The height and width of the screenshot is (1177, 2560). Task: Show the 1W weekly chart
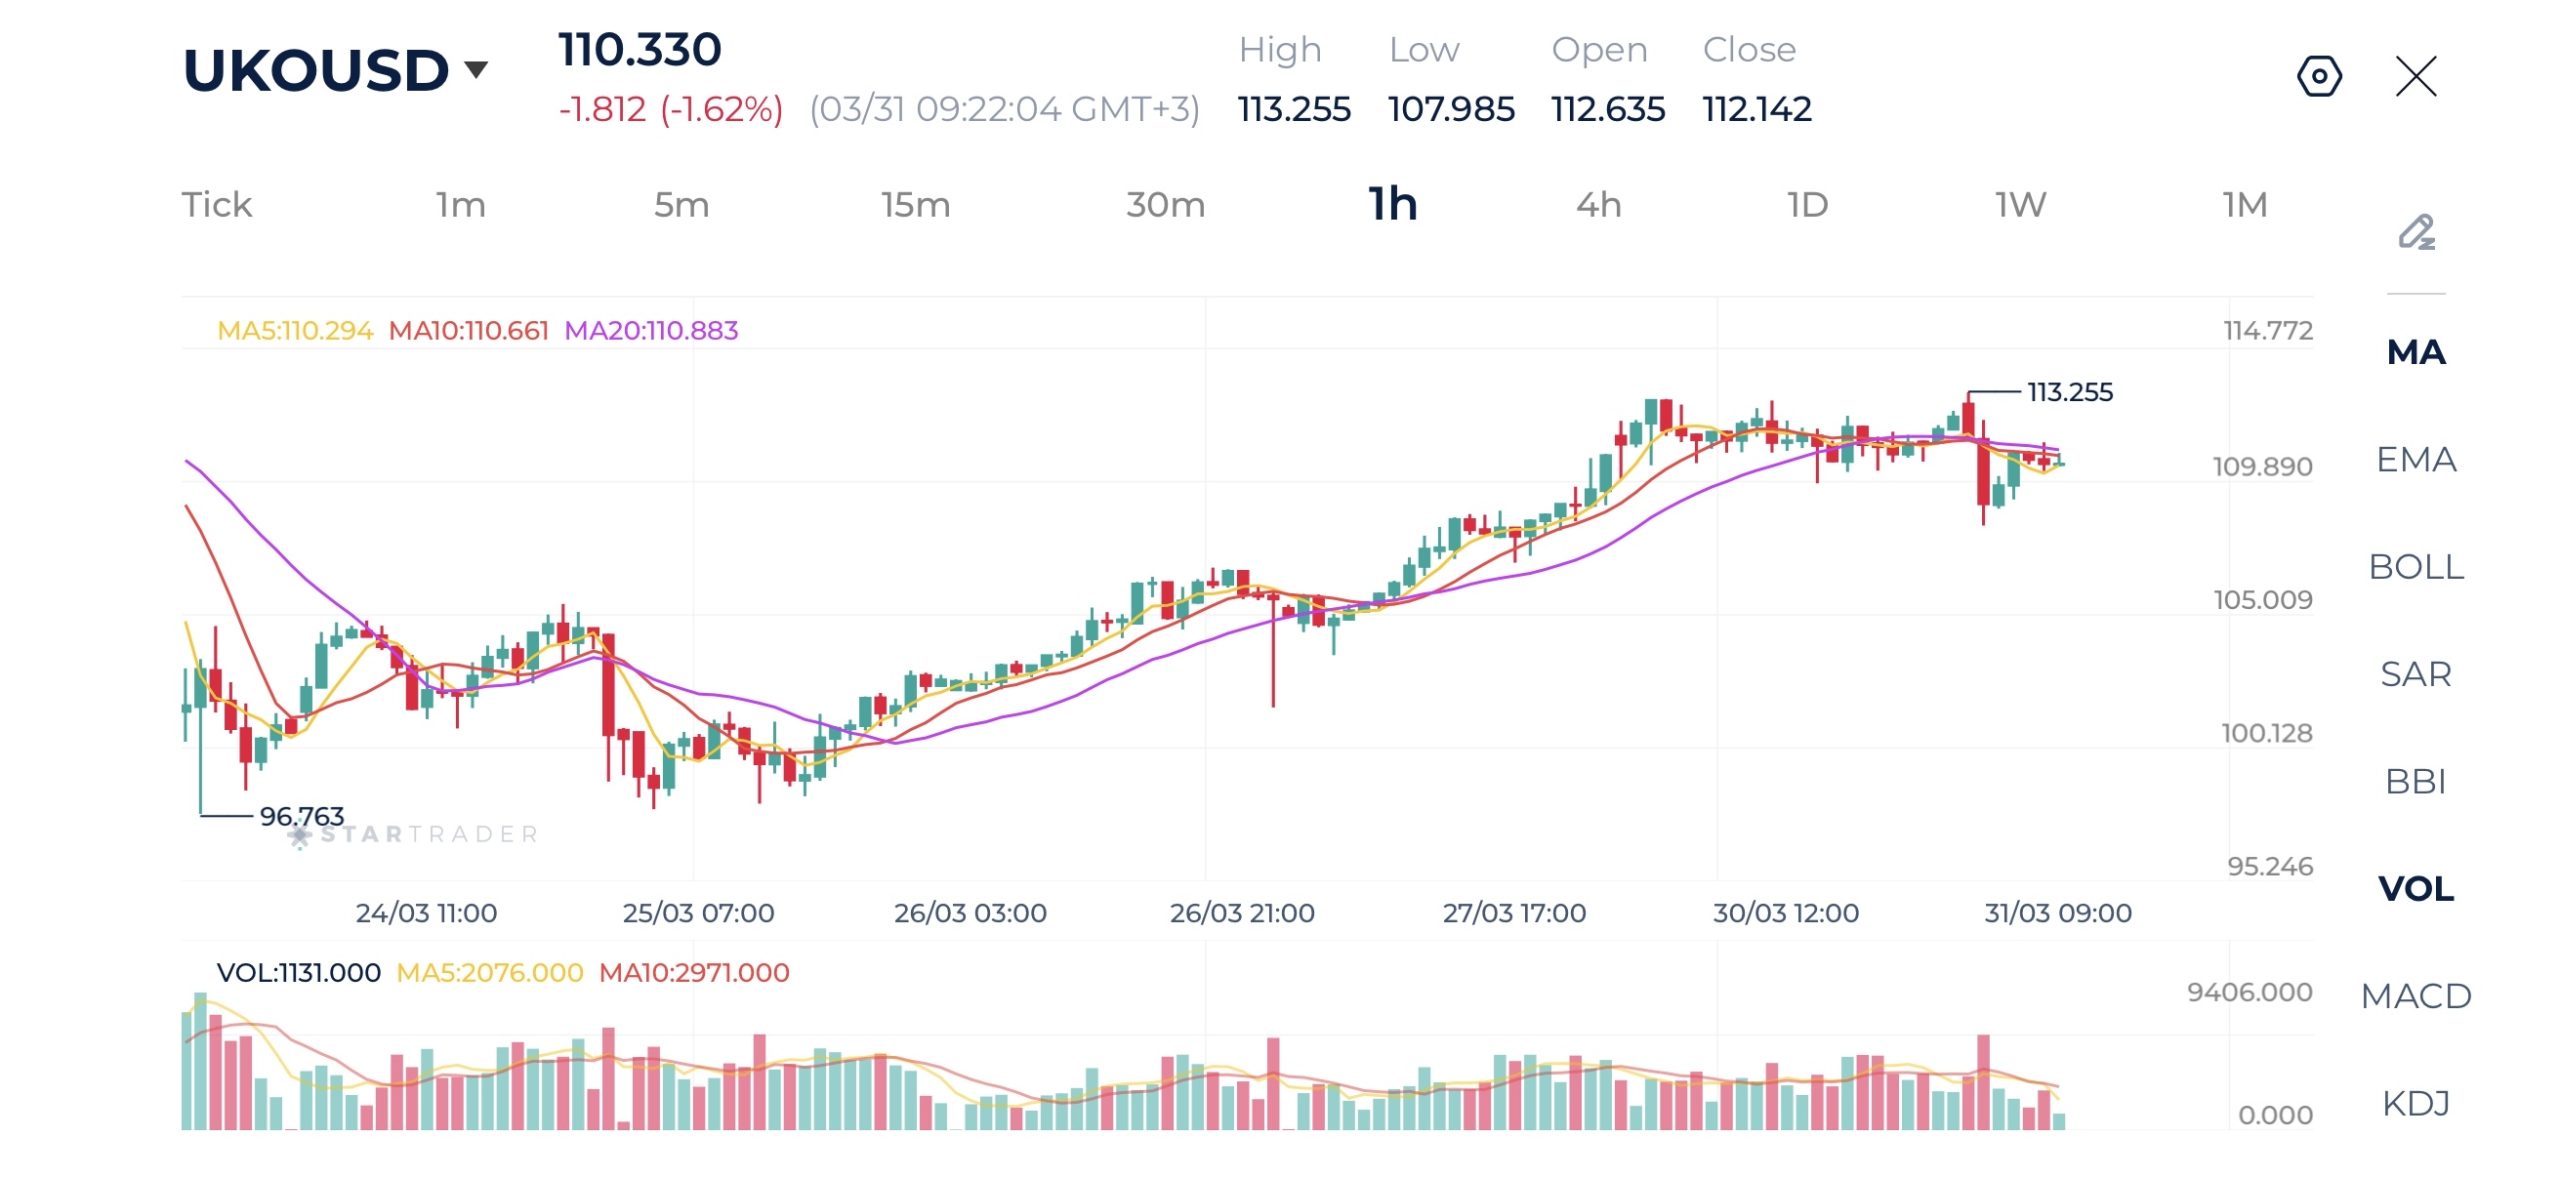click(x=2020, y=205)
